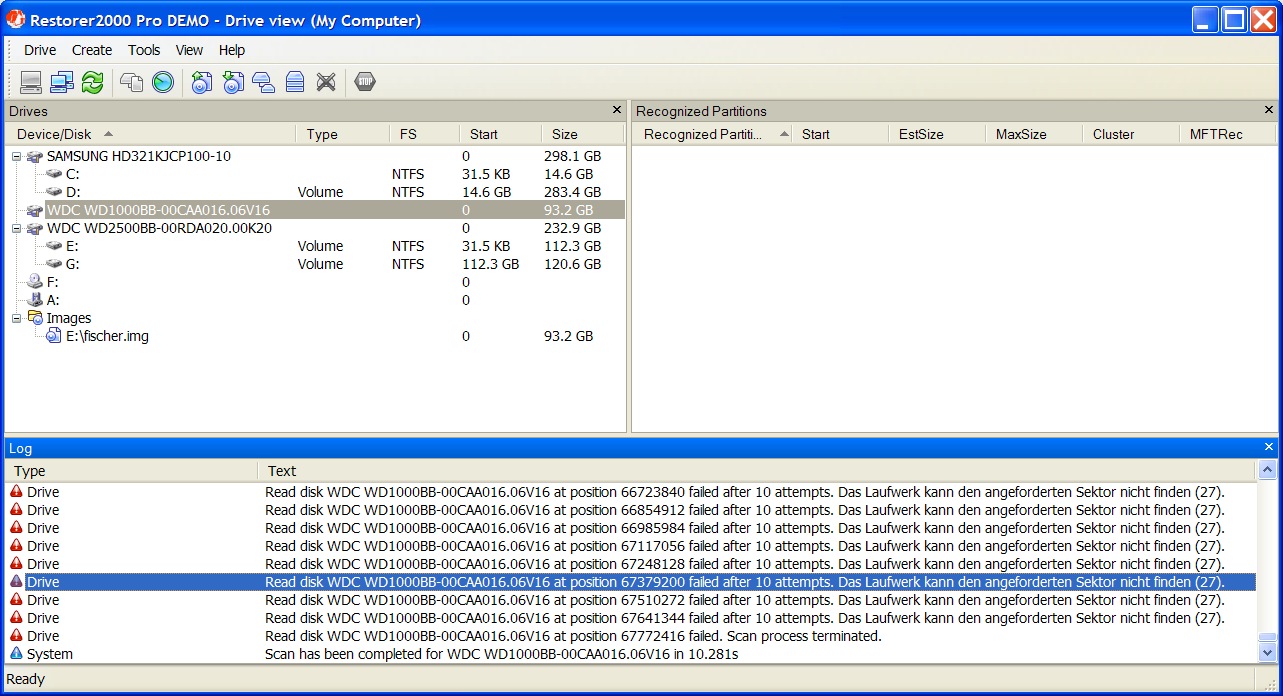Click the Images folder icon
The width and height of the screenshot is (1283, 696).
[x=35, y=318]
